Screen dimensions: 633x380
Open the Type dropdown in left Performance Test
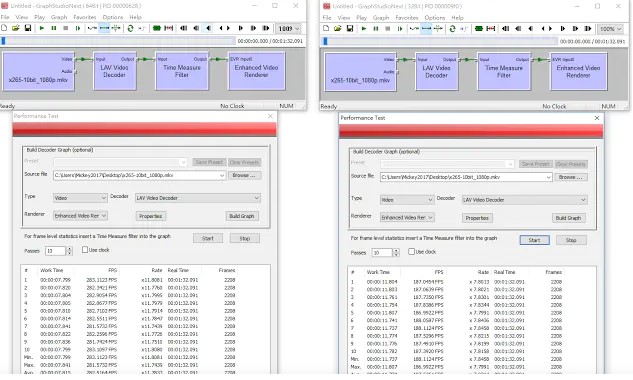coord(80,198)
